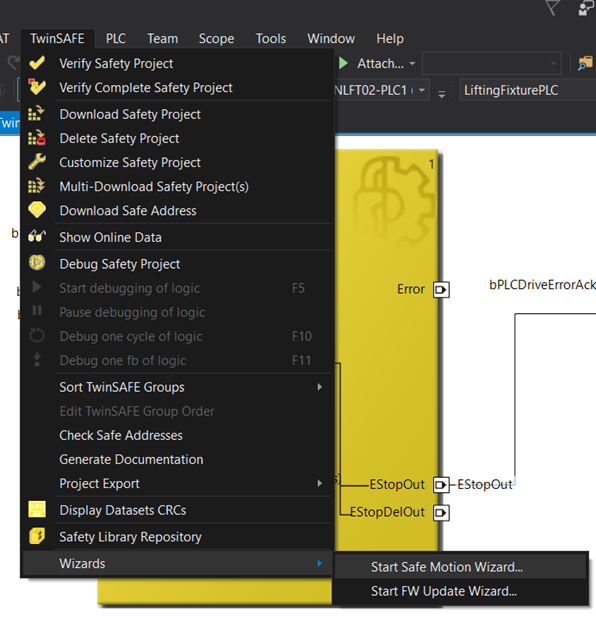Click the Verify Complete Safety Project icon
Viewport: 596px width, 624px height.
click(37, 87)
